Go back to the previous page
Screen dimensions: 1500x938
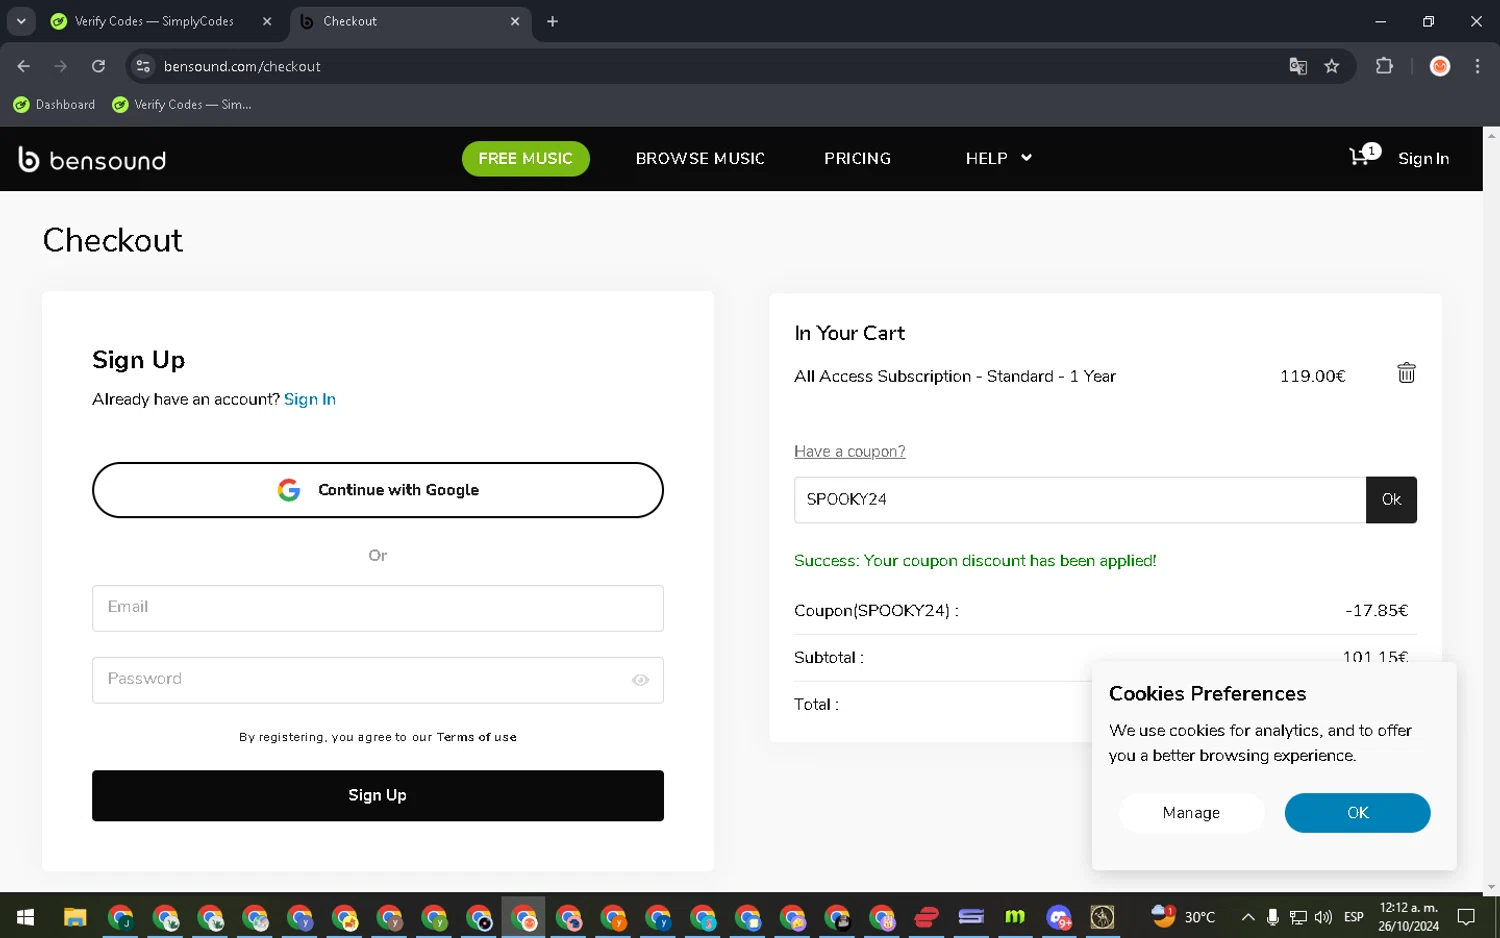[24, 66]
